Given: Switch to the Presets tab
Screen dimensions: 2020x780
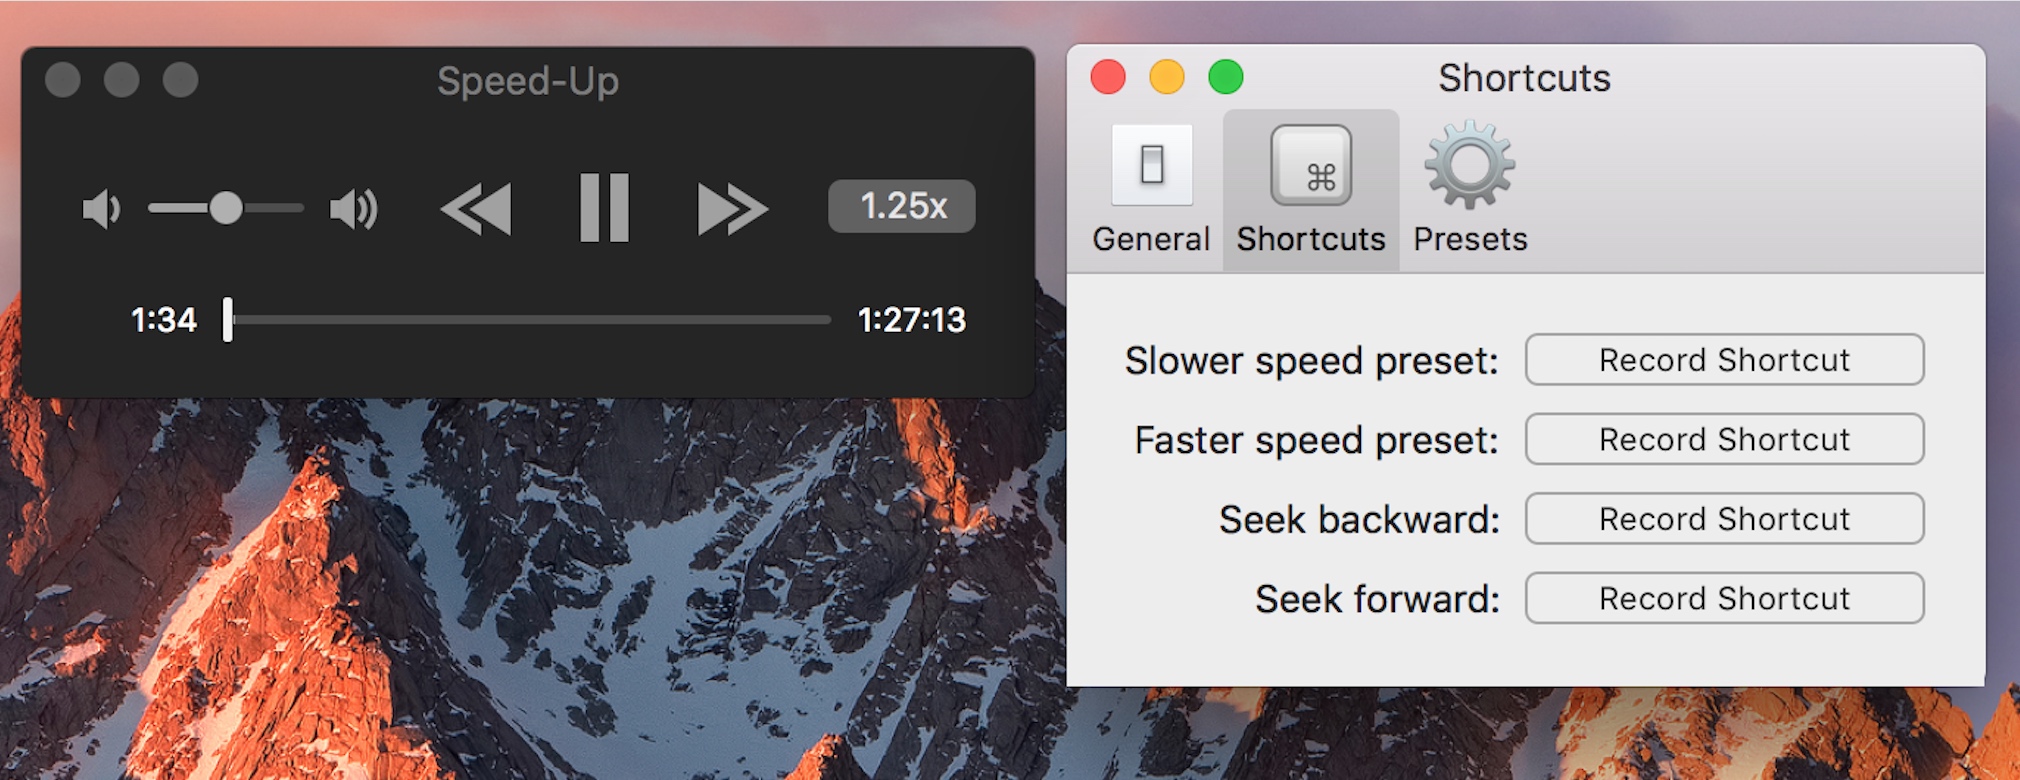Looking at the screenshot, I should coord(1469,238).
